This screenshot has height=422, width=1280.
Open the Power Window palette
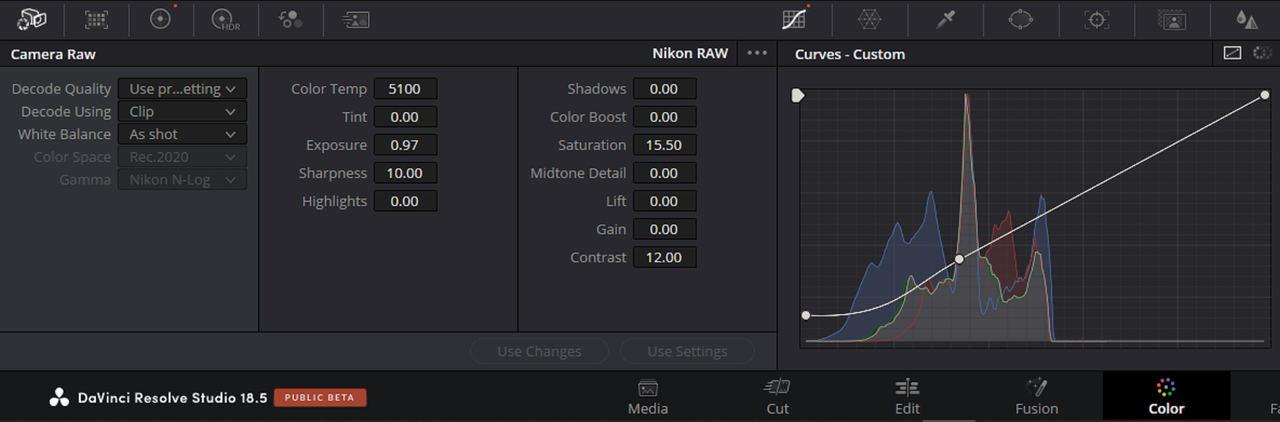tap(1020, 19)
